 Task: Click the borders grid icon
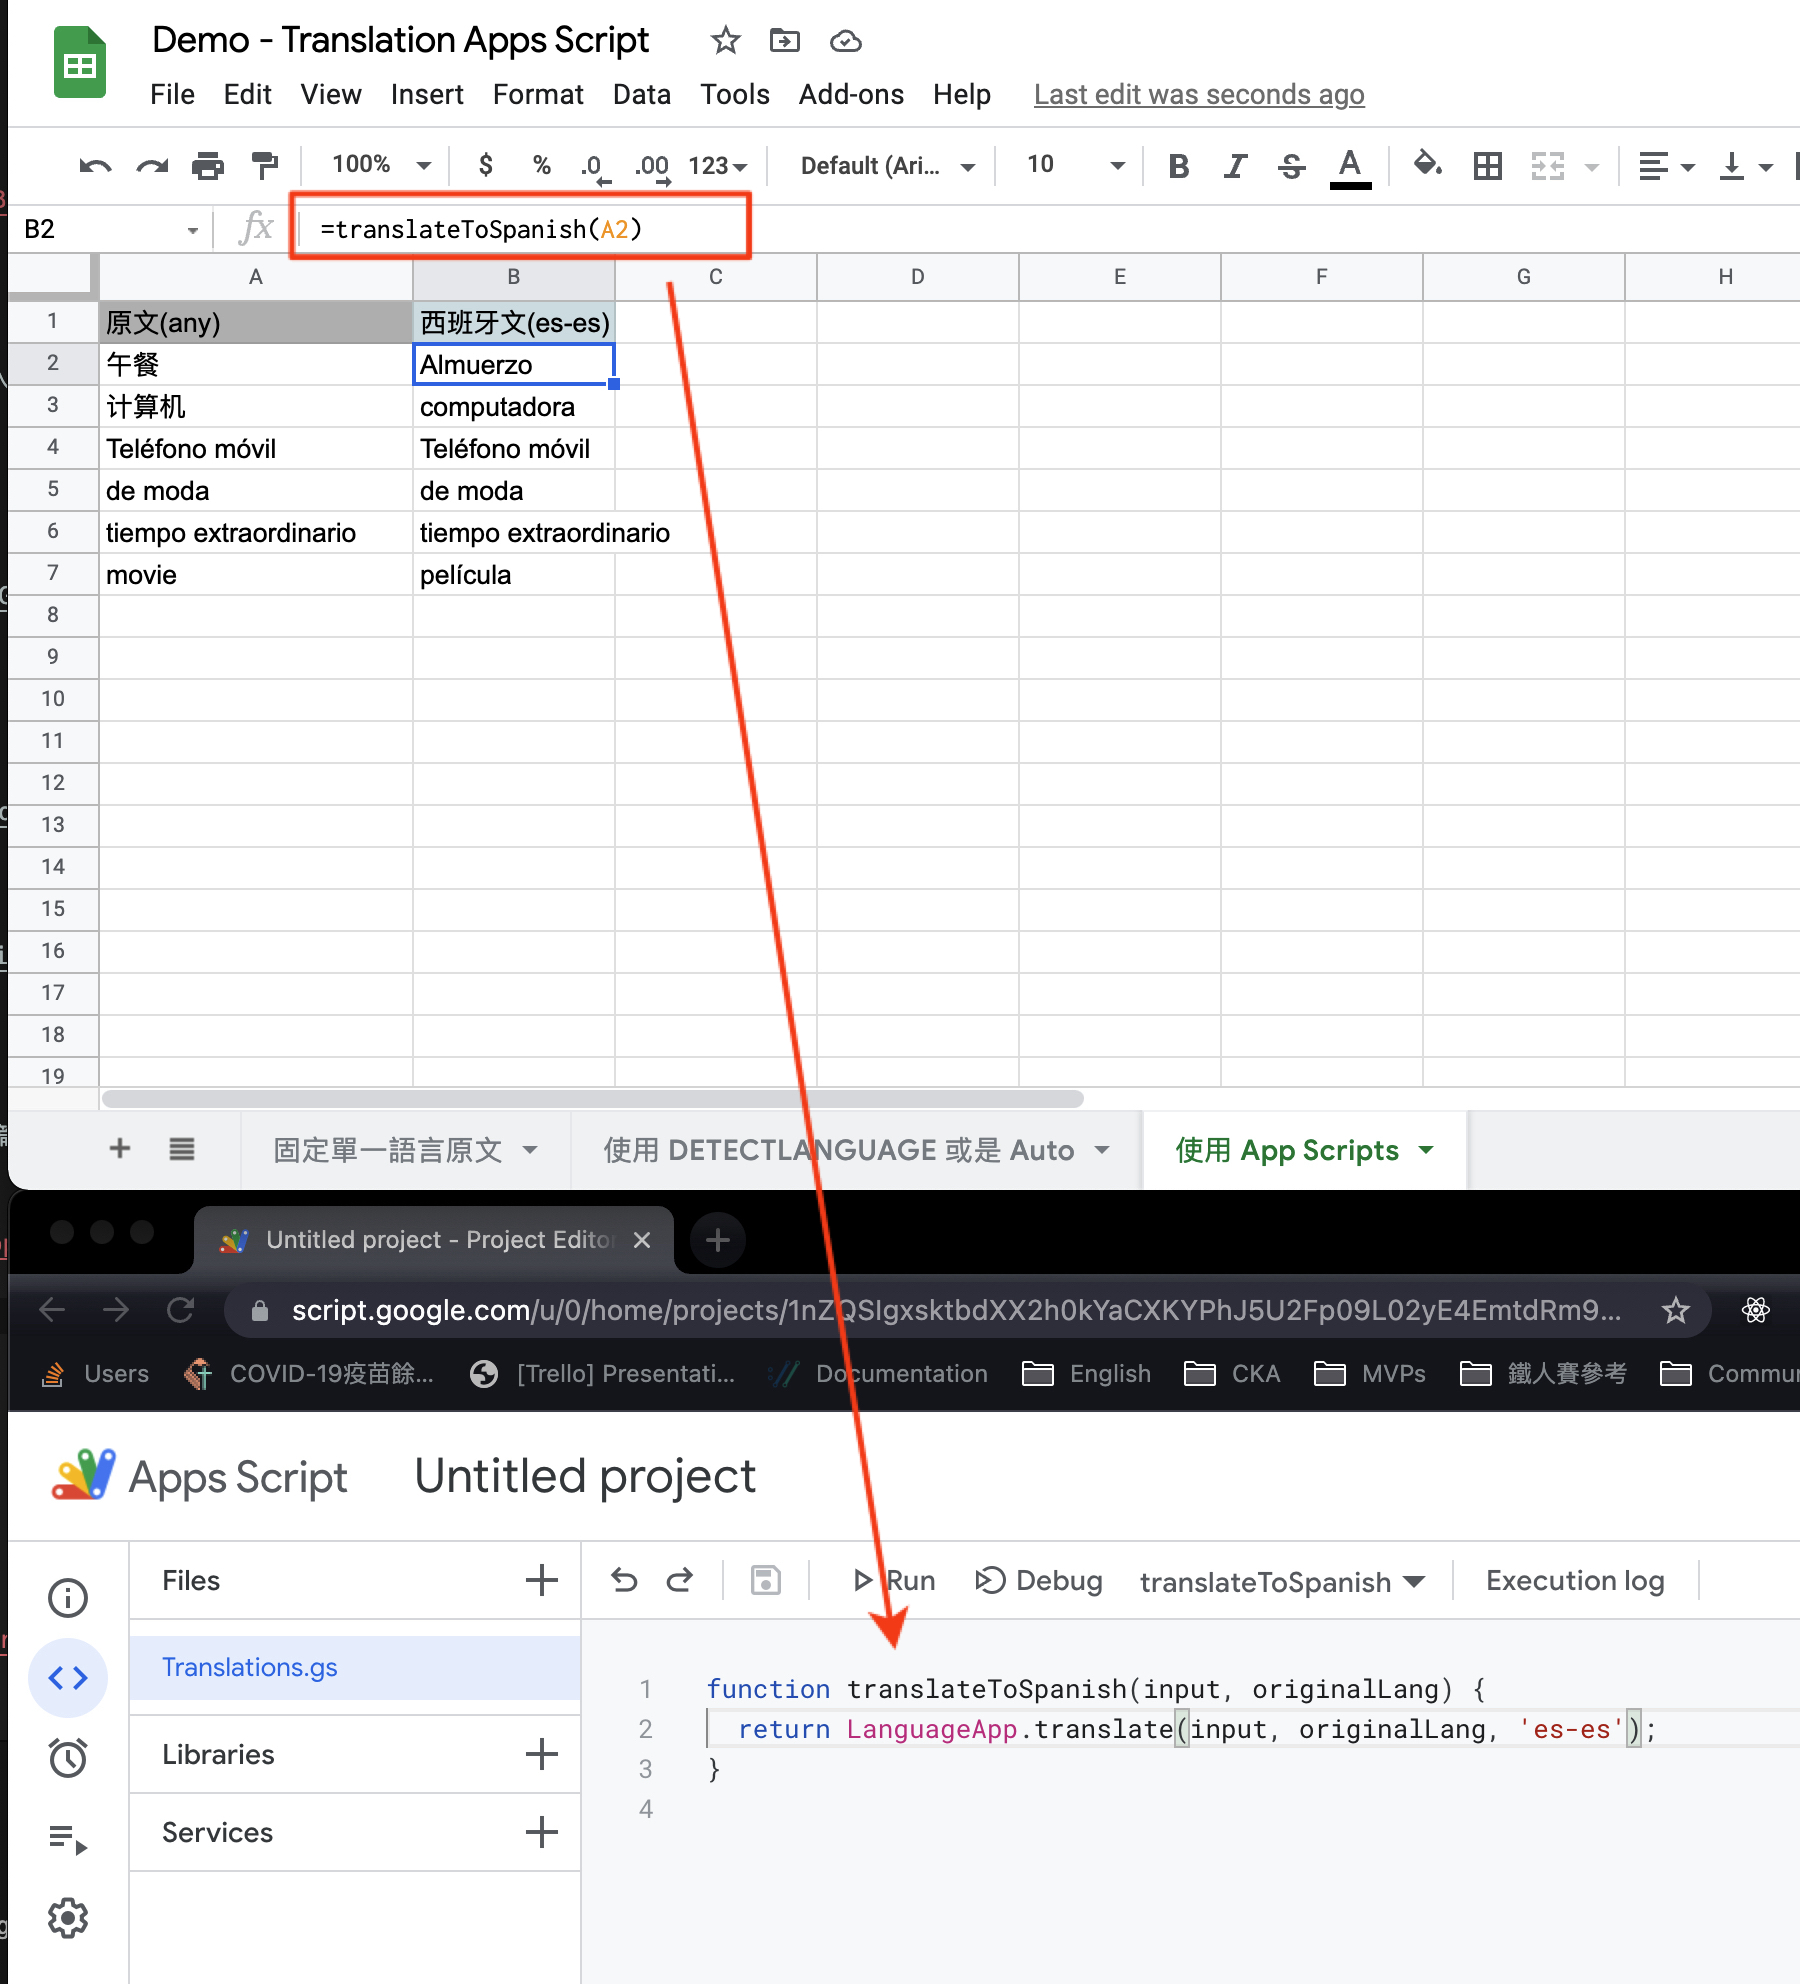tap(1487, 165)
